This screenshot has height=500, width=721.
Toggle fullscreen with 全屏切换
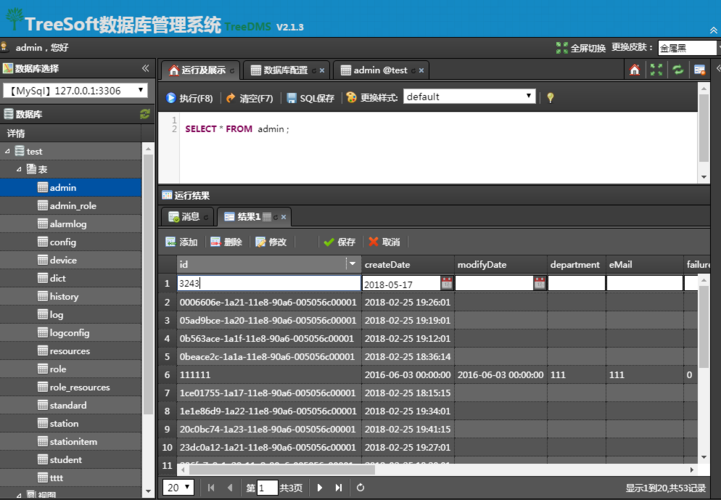pos(581,48)
